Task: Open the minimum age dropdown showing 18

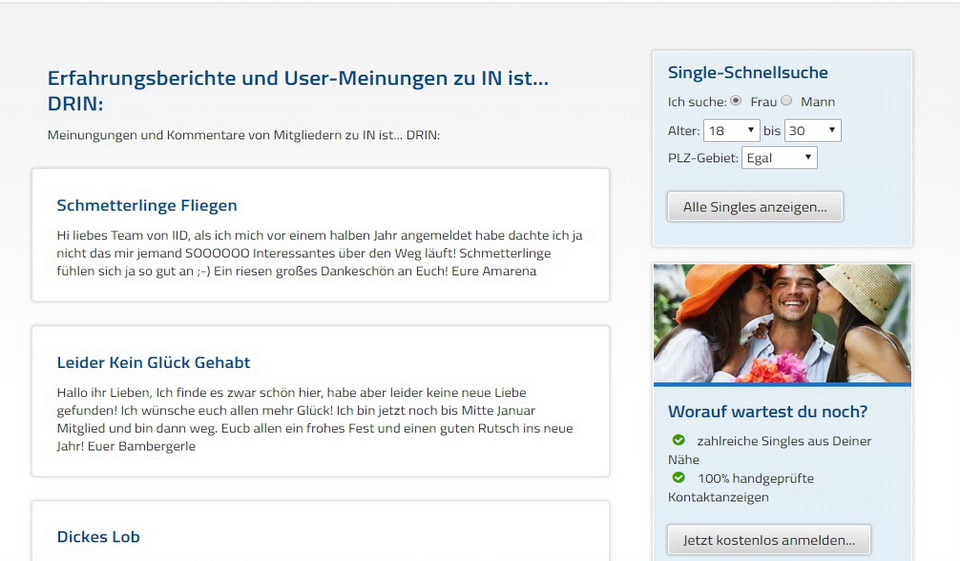Action: click(x=732, y=131)
